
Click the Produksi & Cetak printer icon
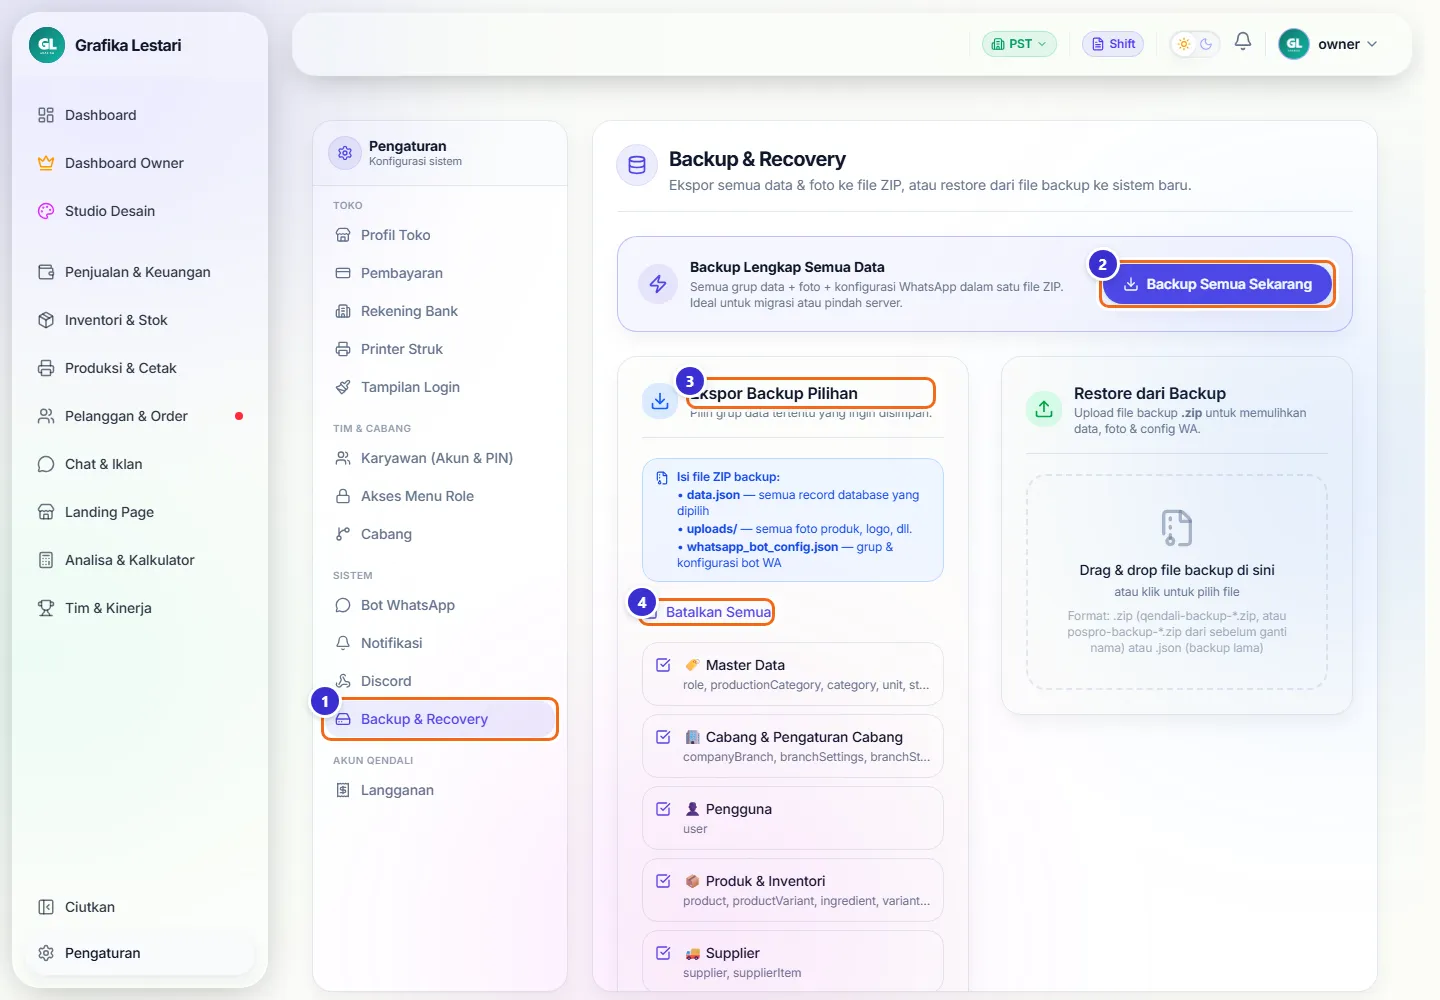[46, 368]
